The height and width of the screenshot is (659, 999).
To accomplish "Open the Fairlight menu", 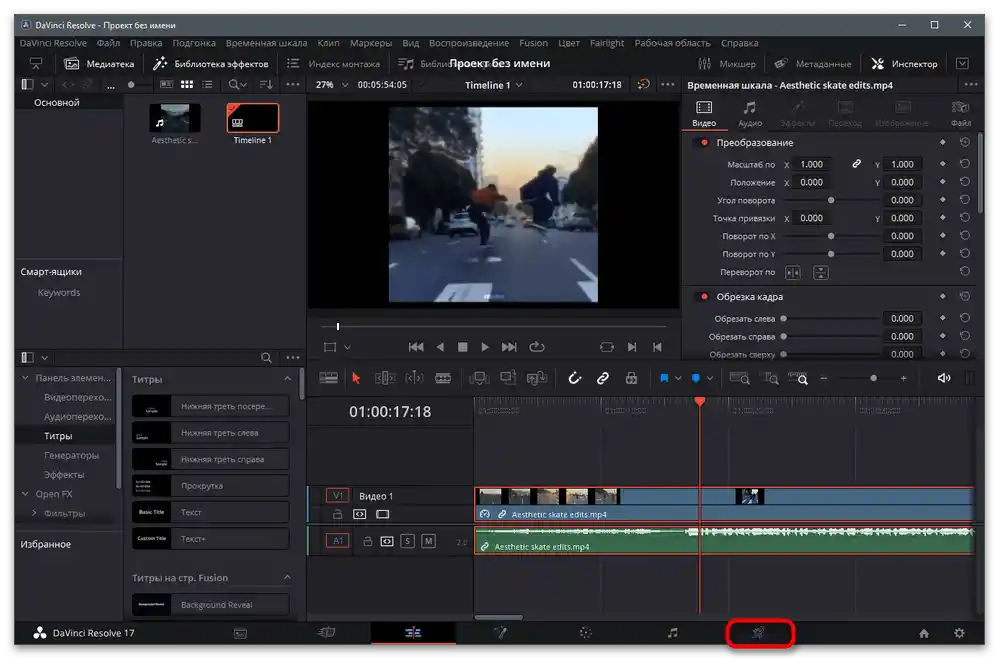I will pyautogui.click(x=607, y=43).
